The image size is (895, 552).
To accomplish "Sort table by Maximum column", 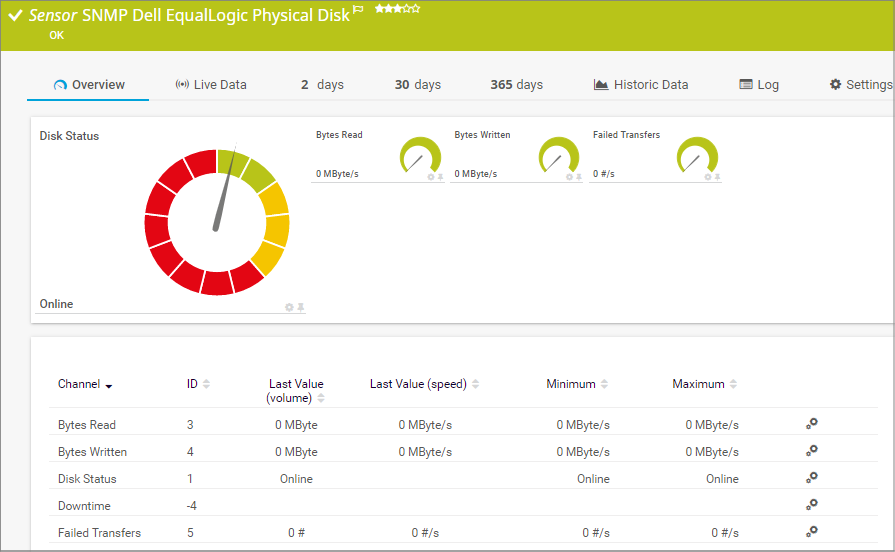I will (x=733, y=384).
